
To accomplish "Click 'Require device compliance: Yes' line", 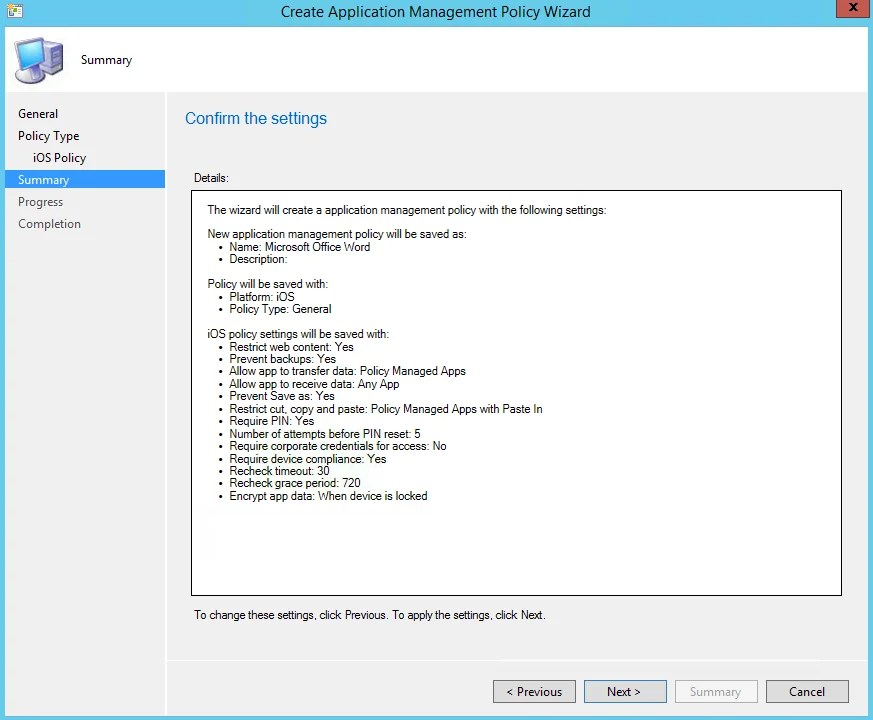I will 307,459.
